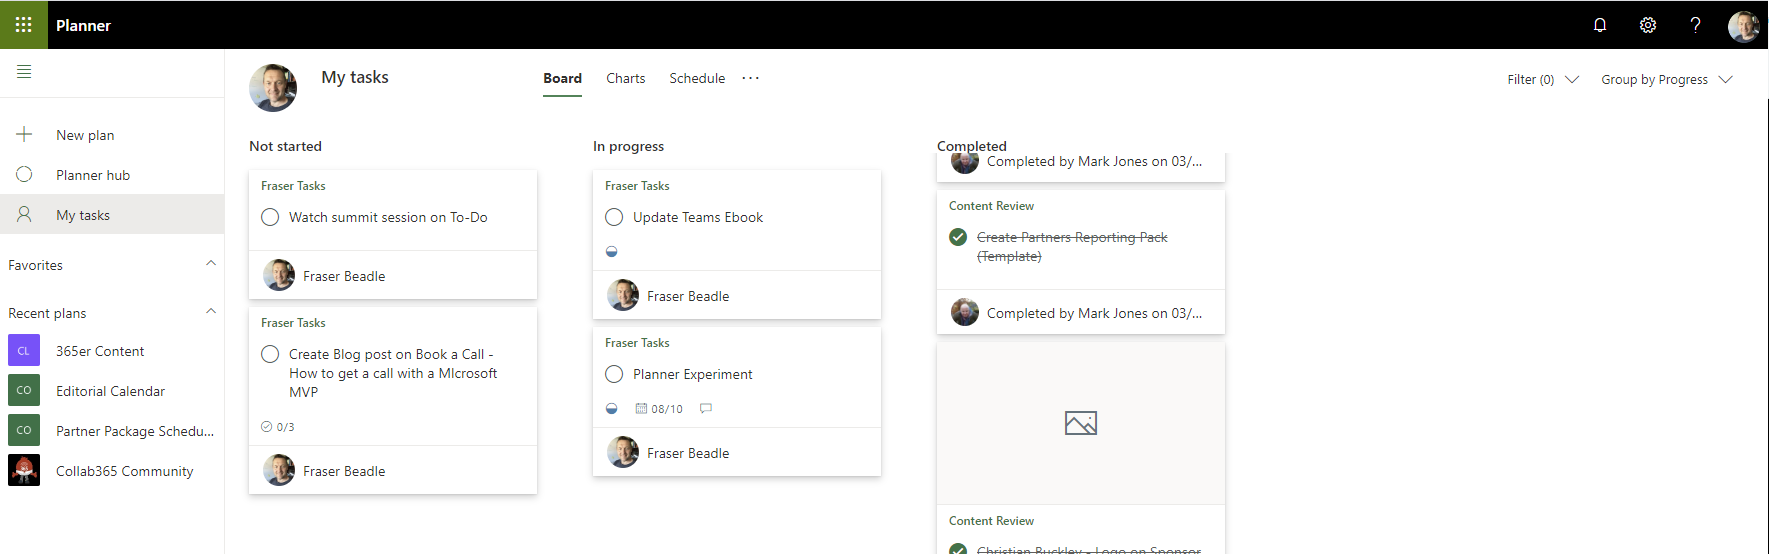Click Content Review label above Christian Buckley task
The width and height of the screenshot is (1769, 554).
pos(991,521)
